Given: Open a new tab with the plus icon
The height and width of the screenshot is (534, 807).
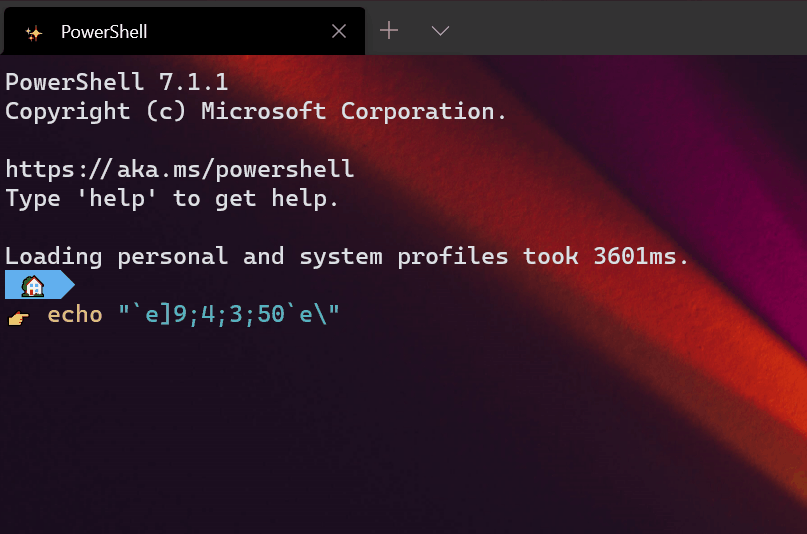Looking at the screenshot, I should tap(389, 31).
